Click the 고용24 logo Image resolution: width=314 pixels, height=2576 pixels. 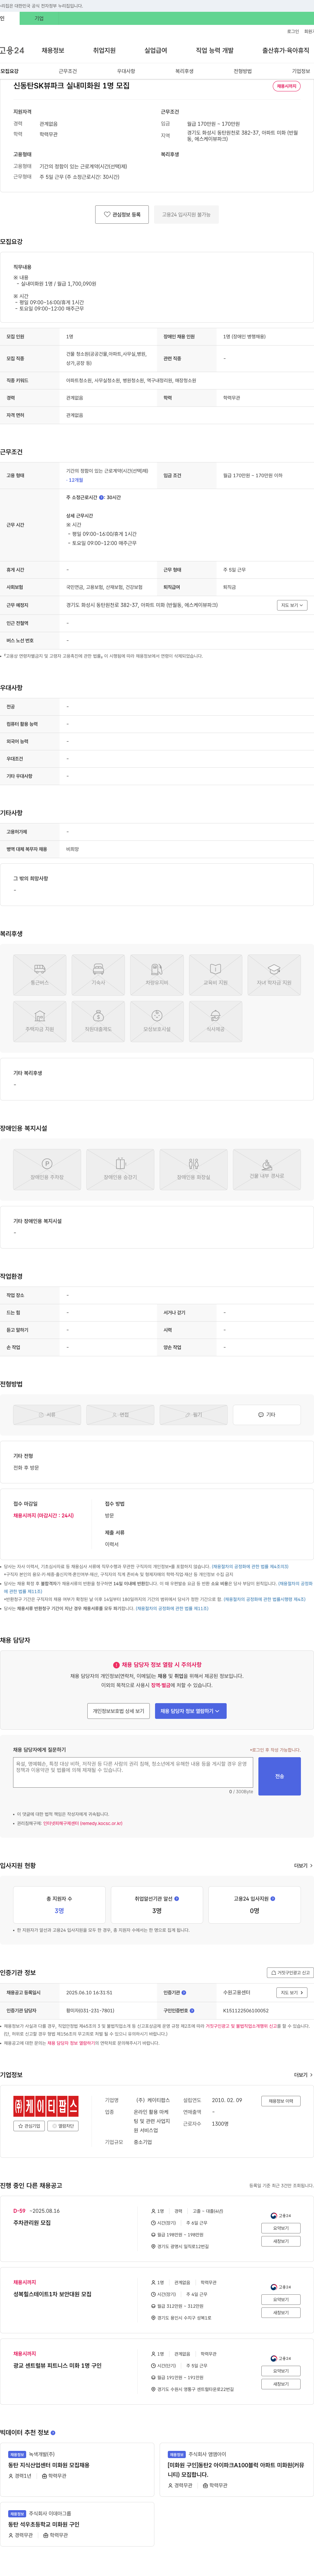coord(12,50)
